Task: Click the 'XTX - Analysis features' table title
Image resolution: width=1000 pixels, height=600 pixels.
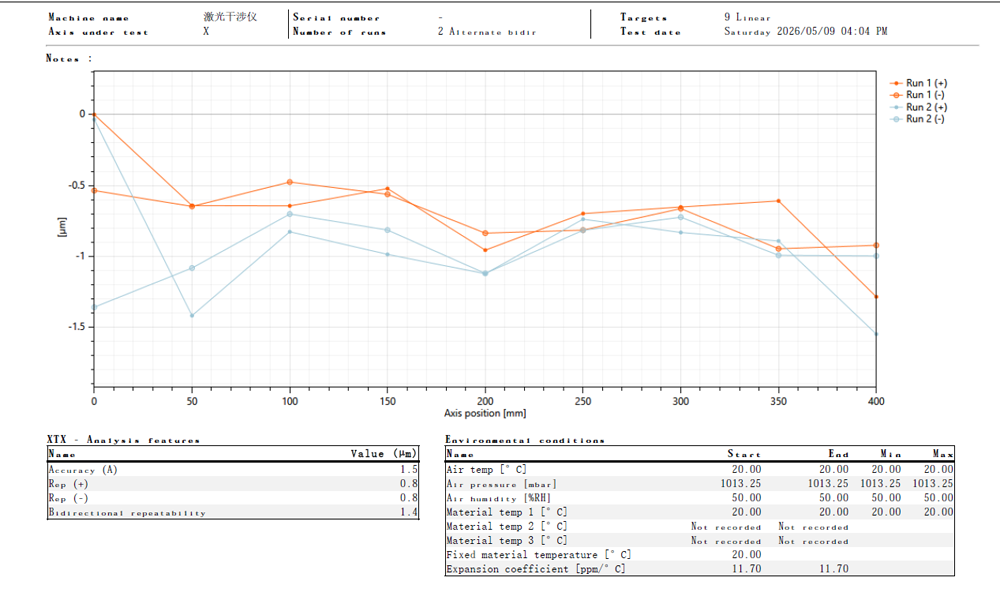Action: 123,439
